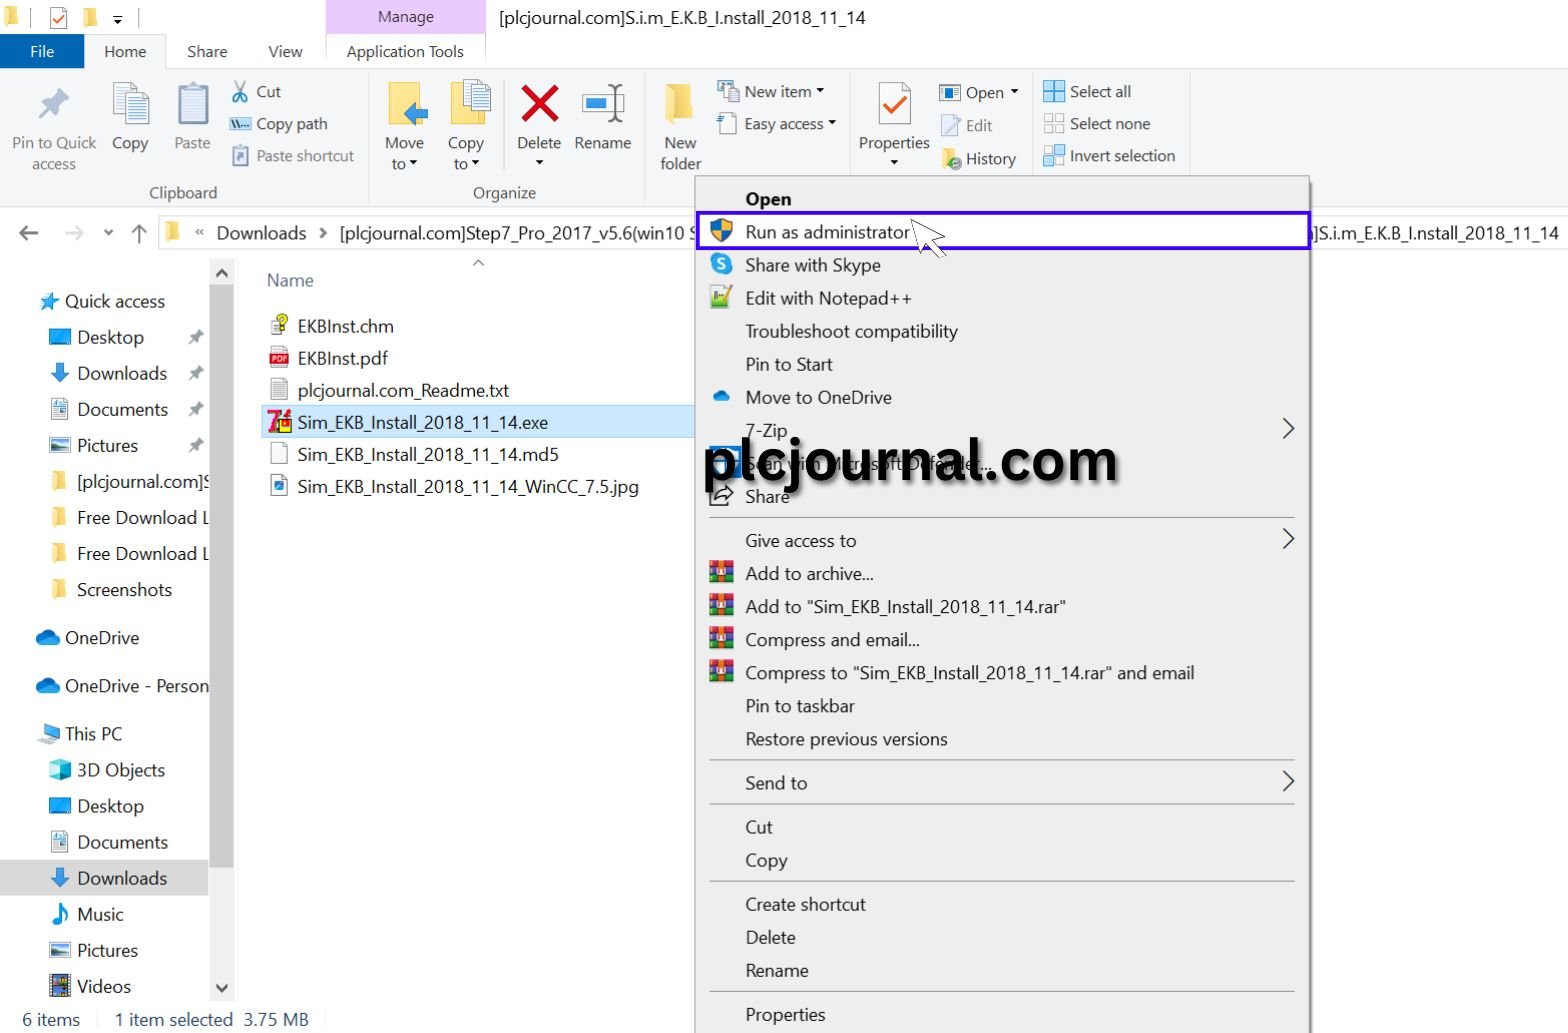This screenshot has width=1568, height=1033.
Task: Switch to the Share ribbon tab
Action: [207, 52]
